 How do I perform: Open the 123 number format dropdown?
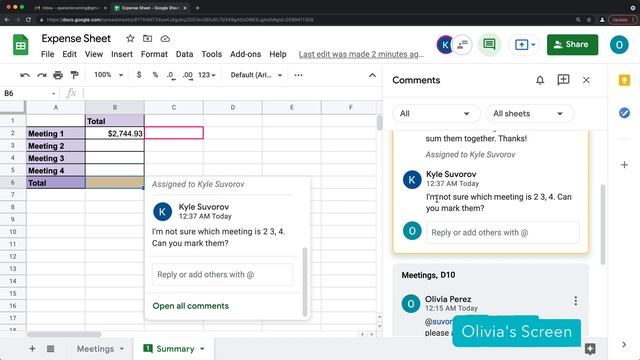tap(207, 75)
